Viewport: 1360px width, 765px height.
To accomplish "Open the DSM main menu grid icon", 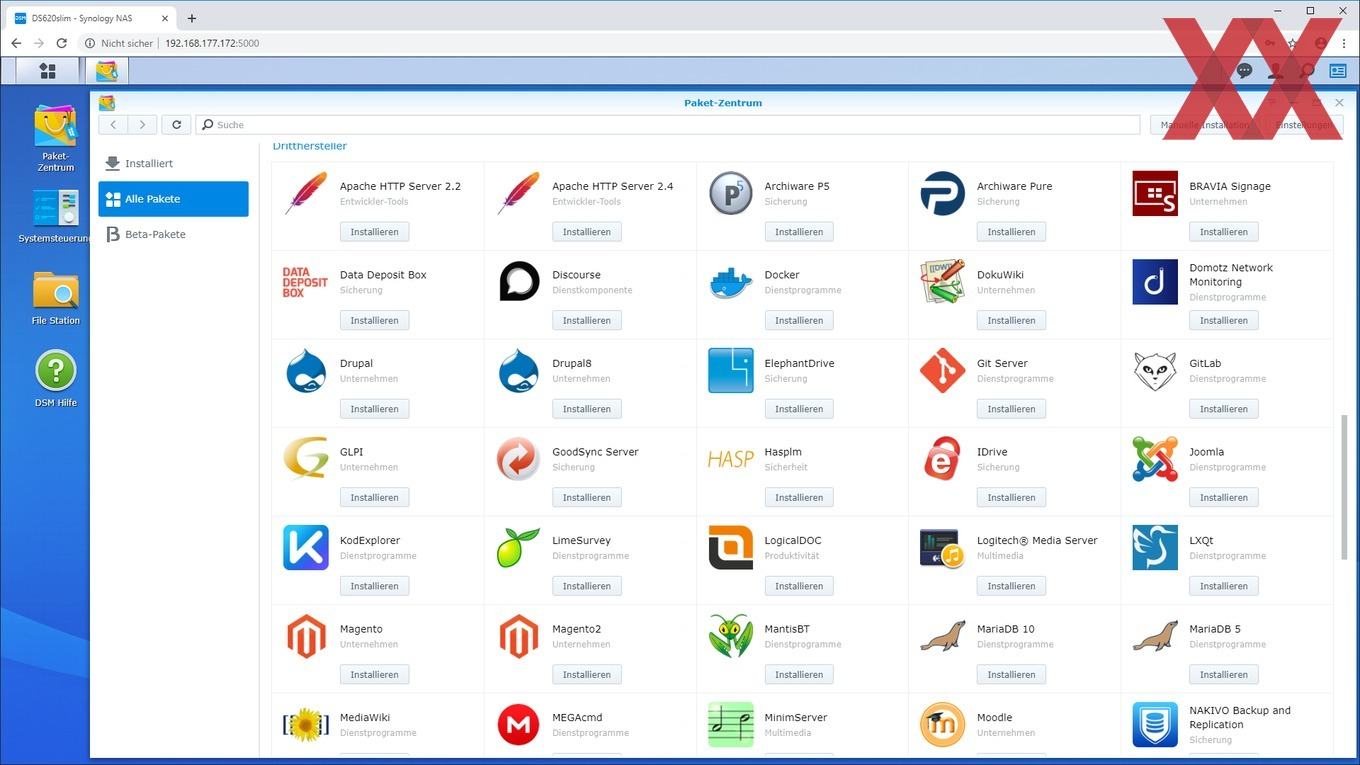I will pyautogui.click(x=47, y=71).
